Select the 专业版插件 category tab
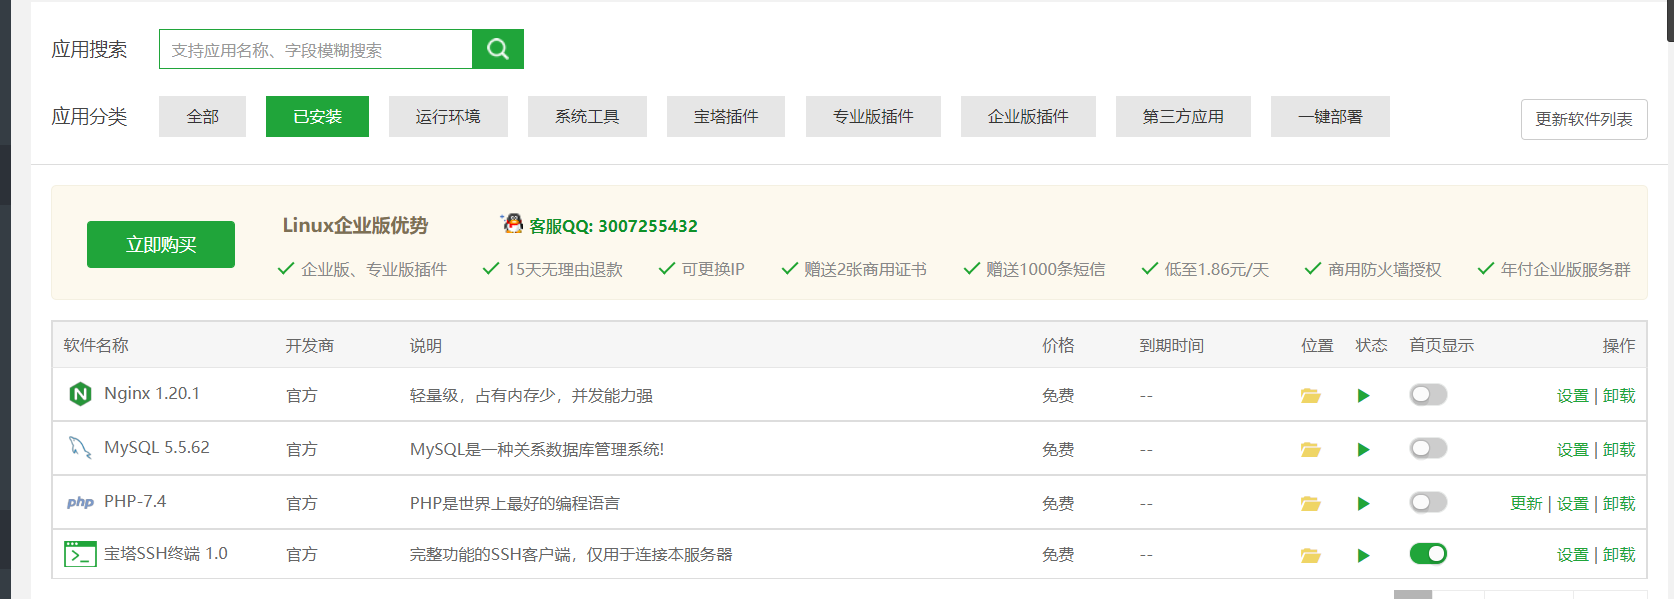Screen dimensions: 1674x599 (873, 116)
